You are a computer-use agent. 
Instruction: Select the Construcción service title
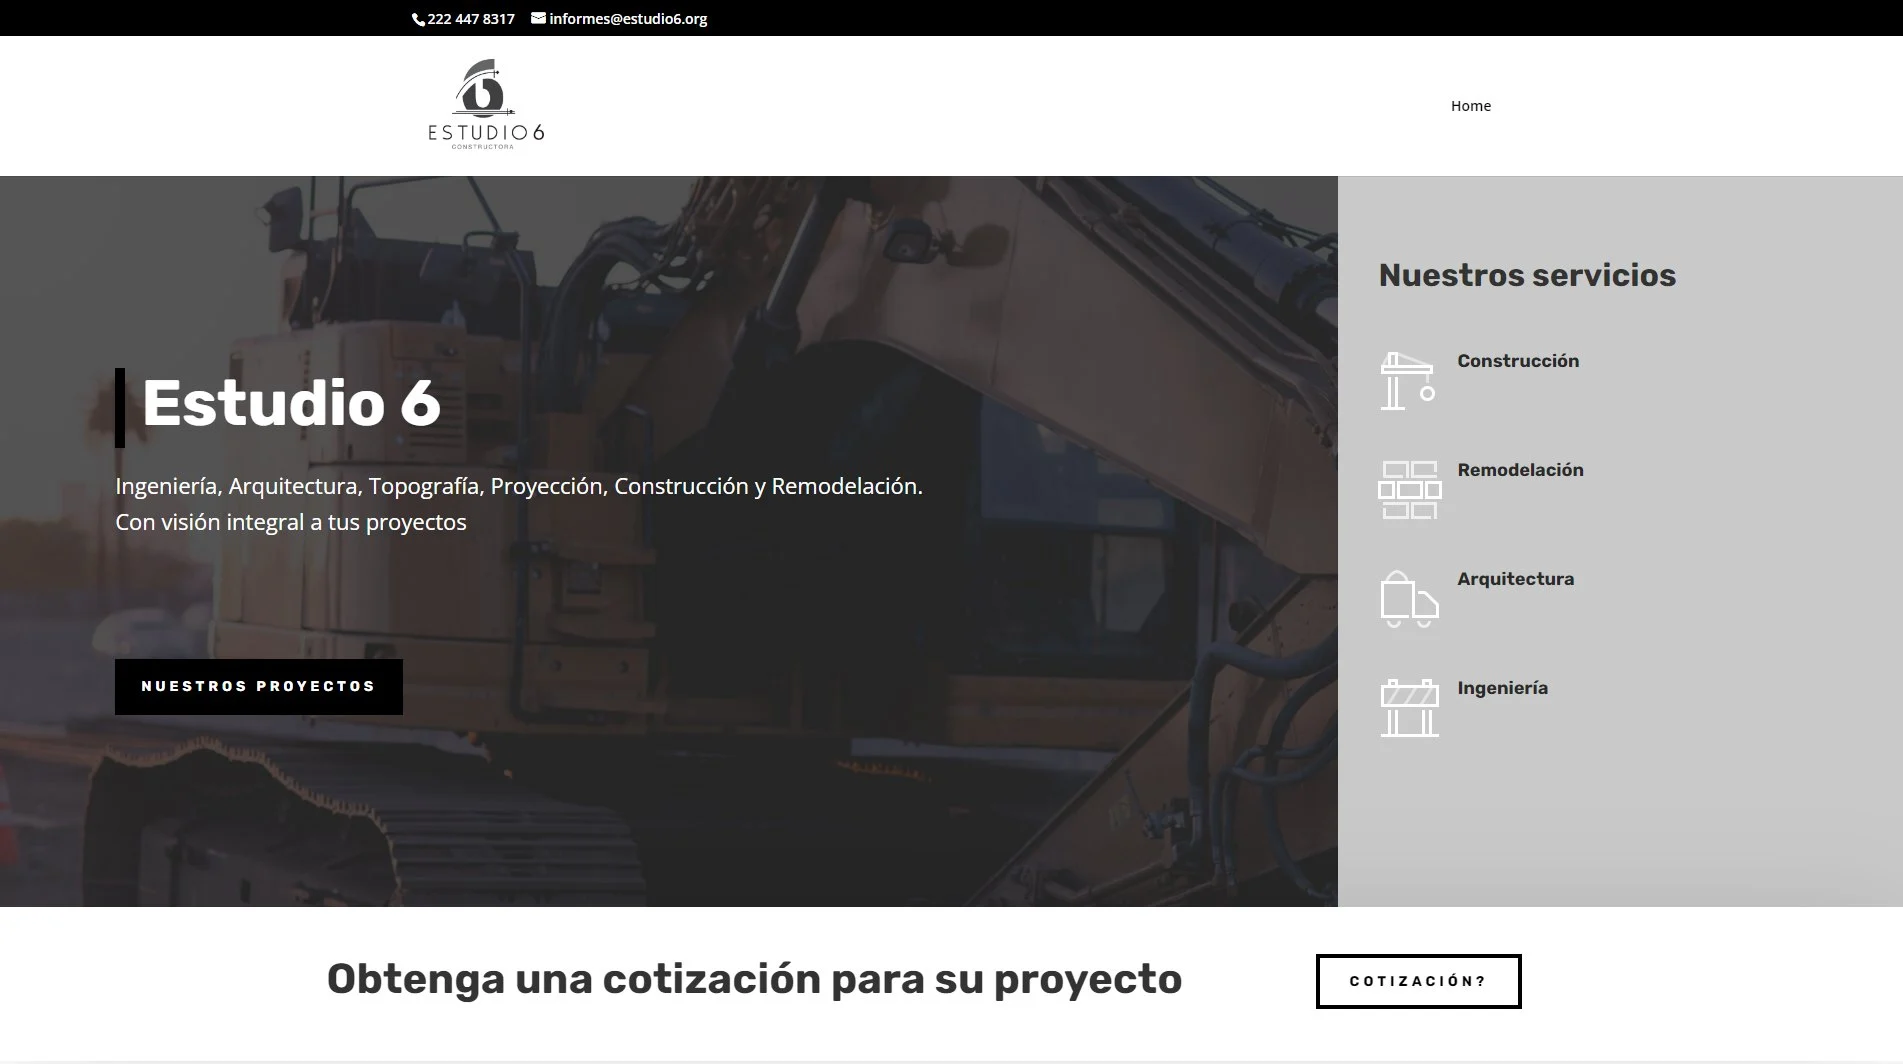(x=1517, y=361)
